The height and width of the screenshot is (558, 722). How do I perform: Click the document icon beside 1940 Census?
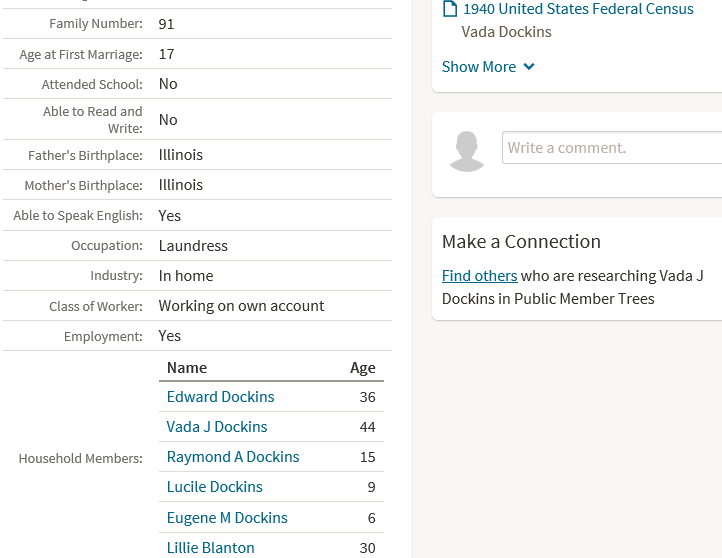[450, 9]
